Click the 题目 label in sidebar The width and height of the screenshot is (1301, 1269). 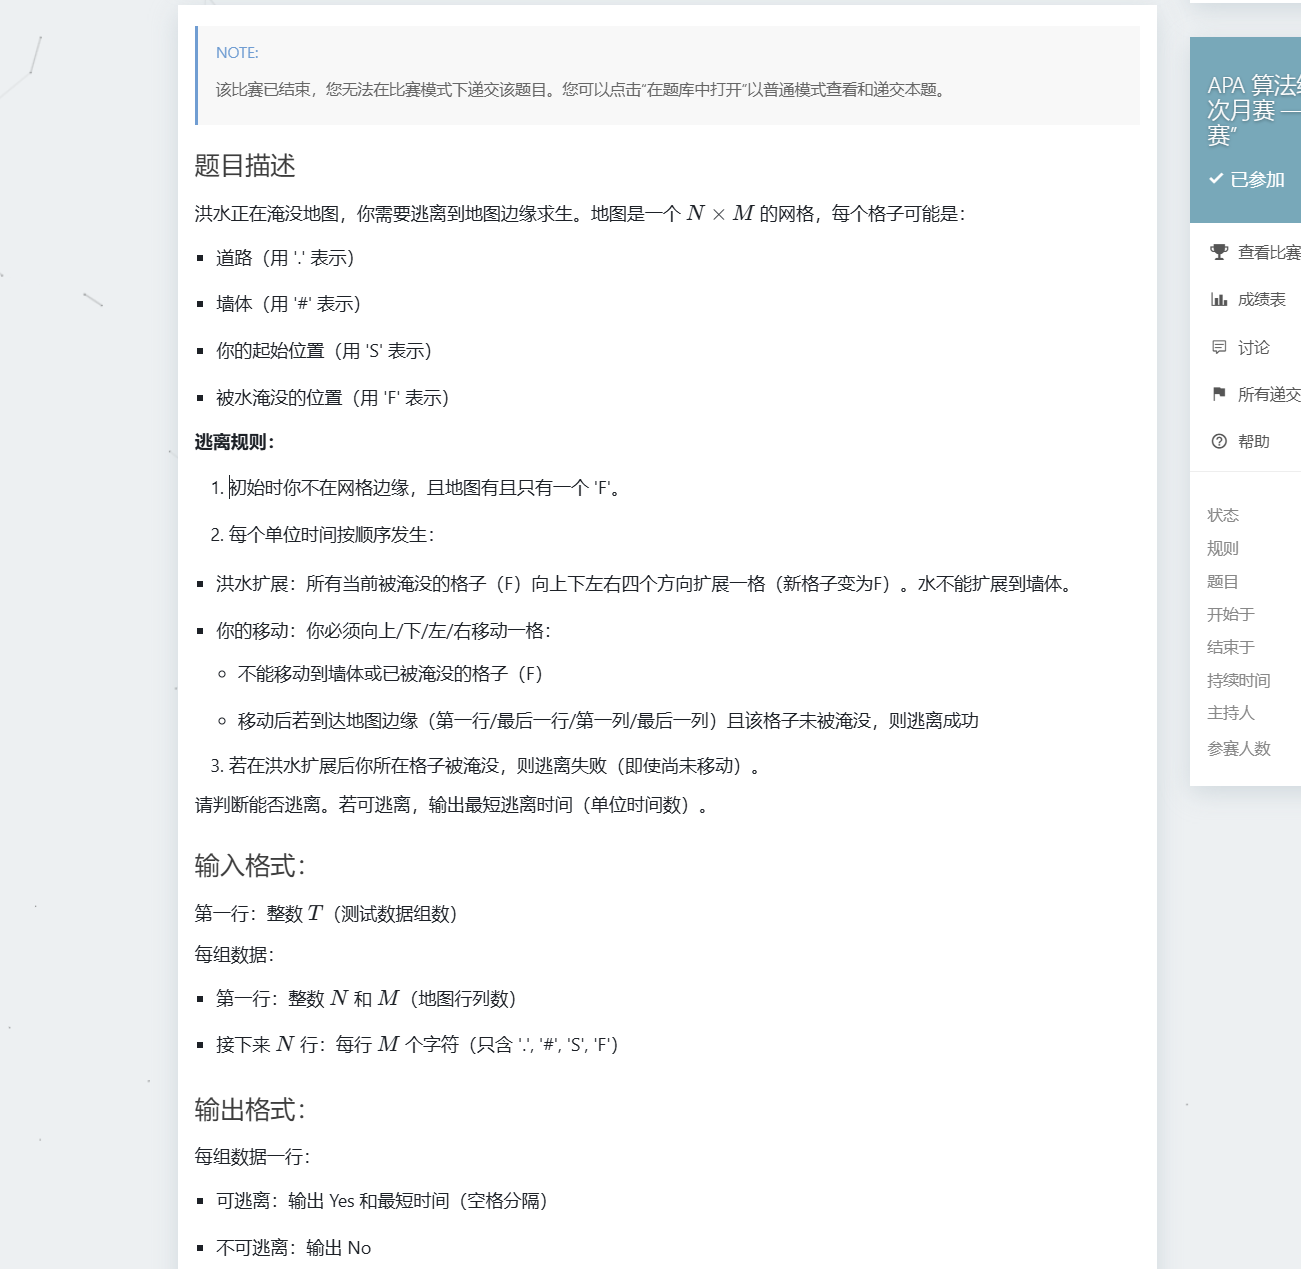[x=1223, y=581]
